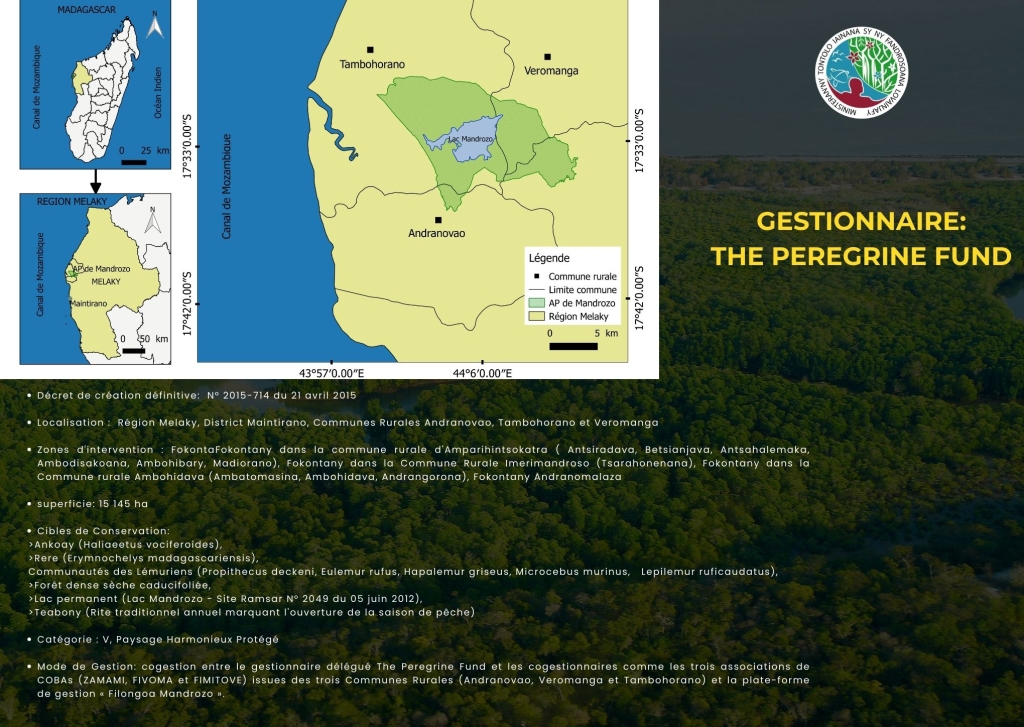Click the 'Mode de Gestion: cogestion' paragraph
The image size is (1024, 727).
423,680
